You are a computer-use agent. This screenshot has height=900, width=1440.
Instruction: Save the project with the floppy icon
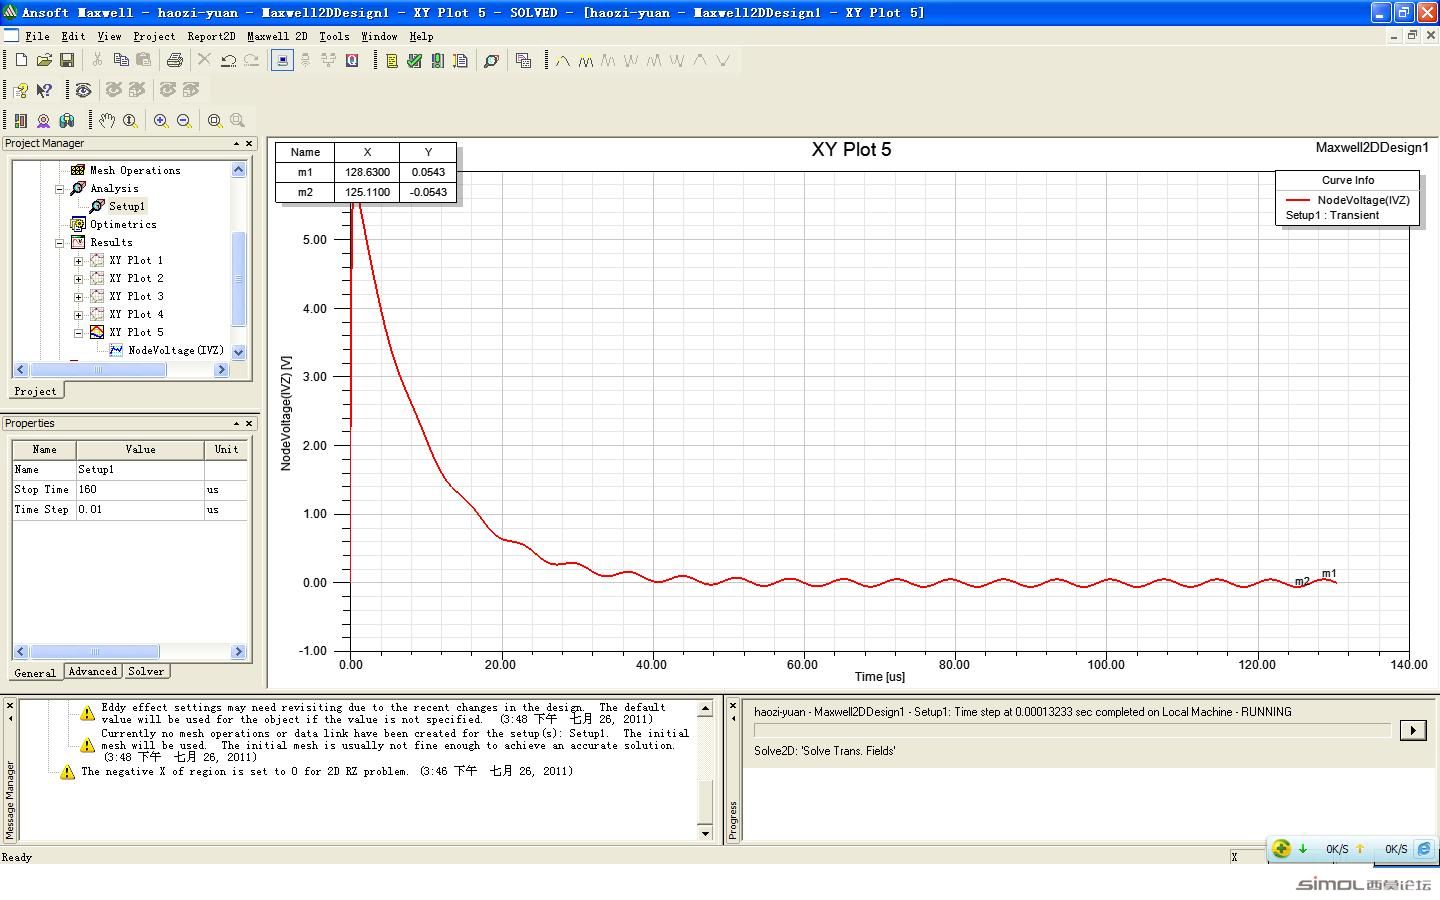click(x=67, y=61)
